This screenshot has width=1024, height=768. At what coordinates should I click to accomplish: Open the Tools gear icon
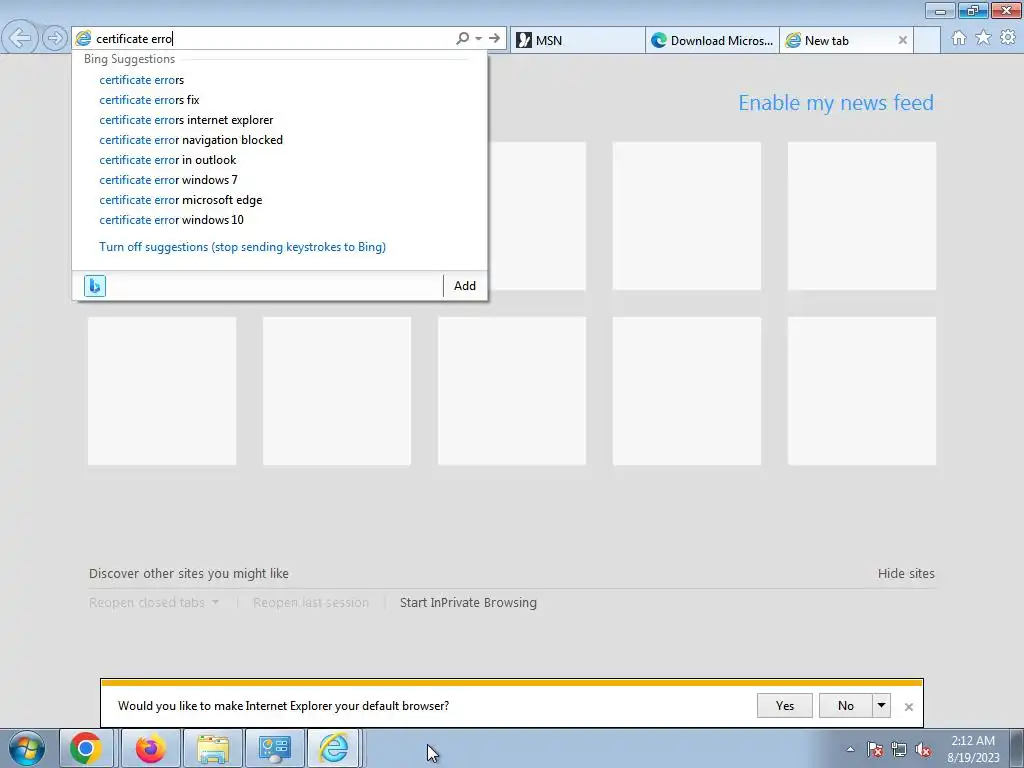click(x=1008, y=38)
